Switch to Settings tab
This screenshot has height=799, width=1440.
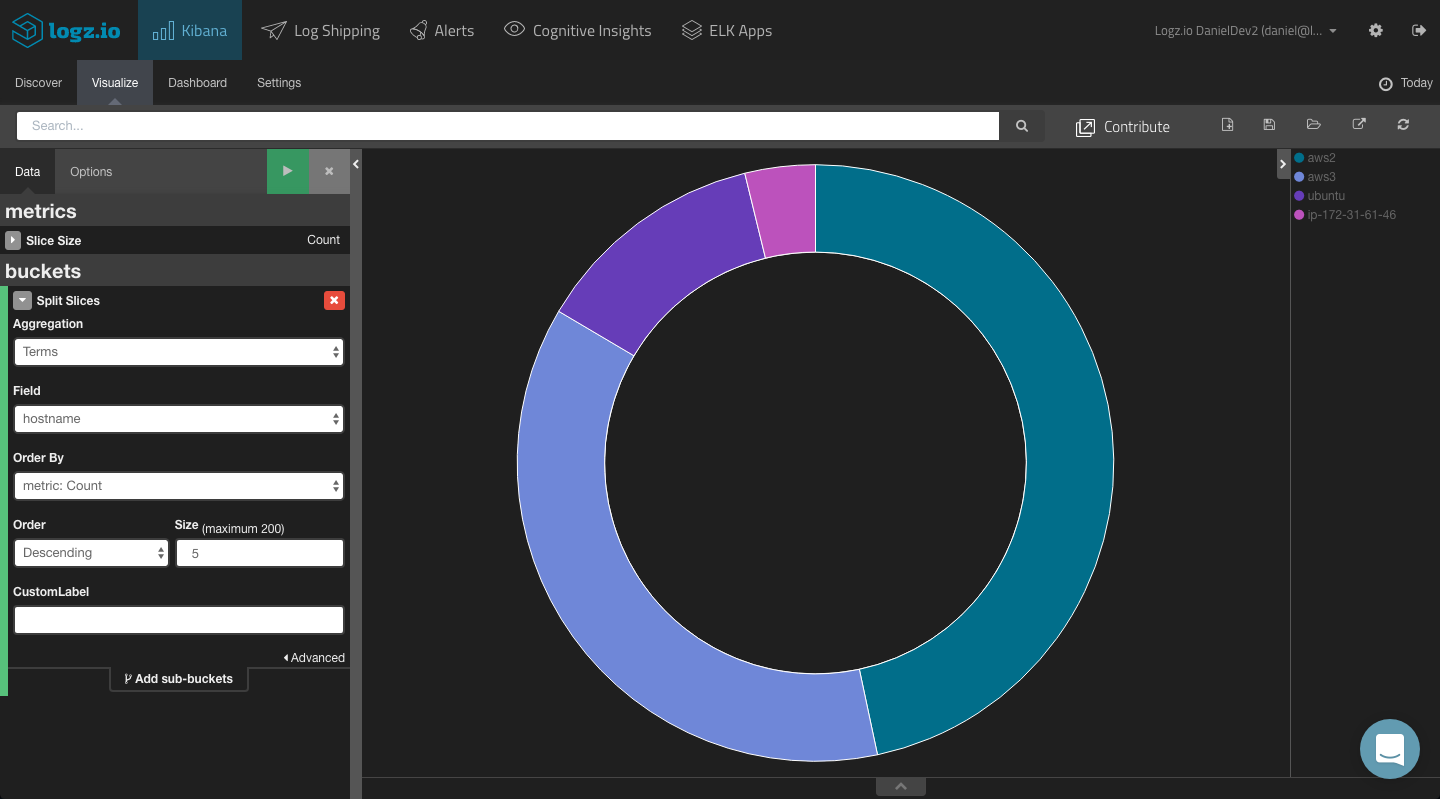click(279, 83)
